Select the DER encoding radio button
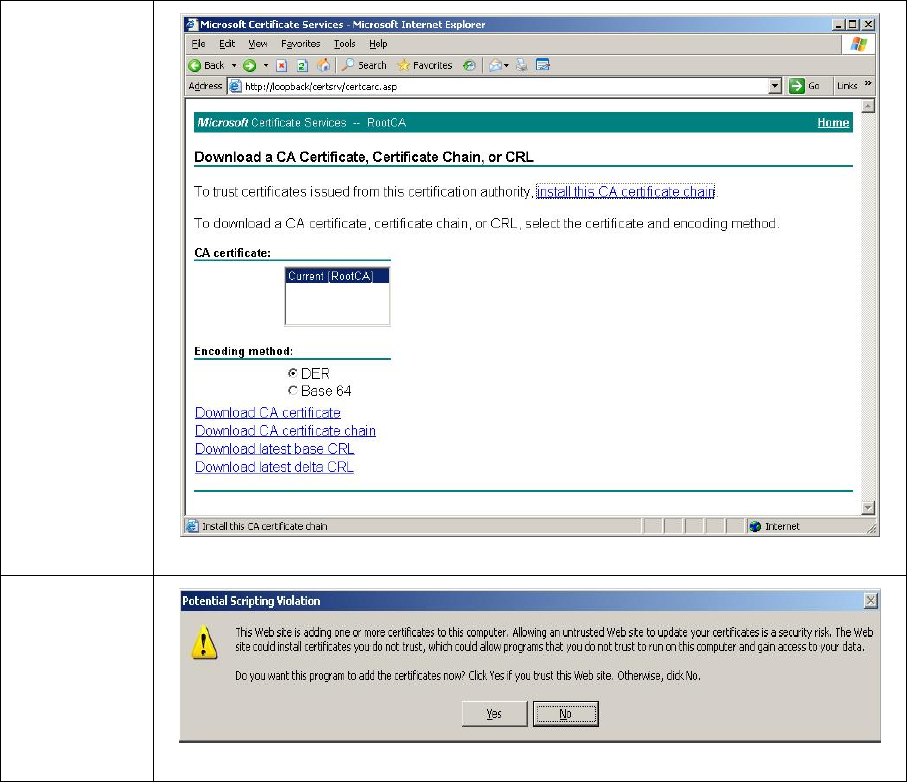Viewport: 907px width, 782px height. [293, 373]
